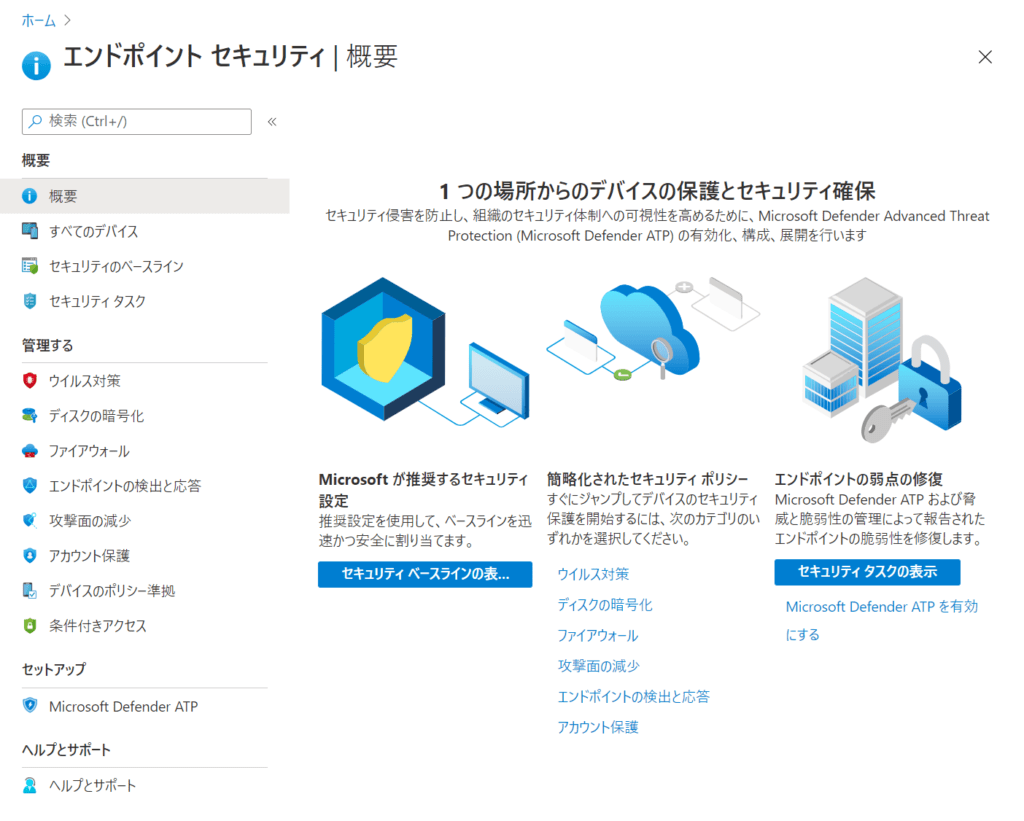Click Microsoft Defender ATP を有効にする link

tap(882, 620)
